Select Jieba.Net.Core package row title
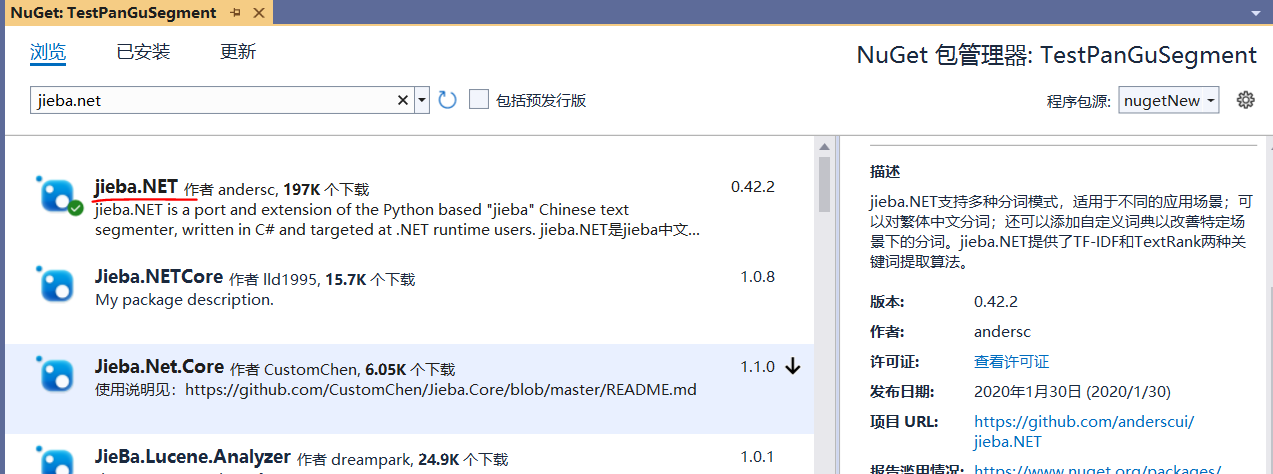The image size is (1273, 474). (x=159, y=367)
